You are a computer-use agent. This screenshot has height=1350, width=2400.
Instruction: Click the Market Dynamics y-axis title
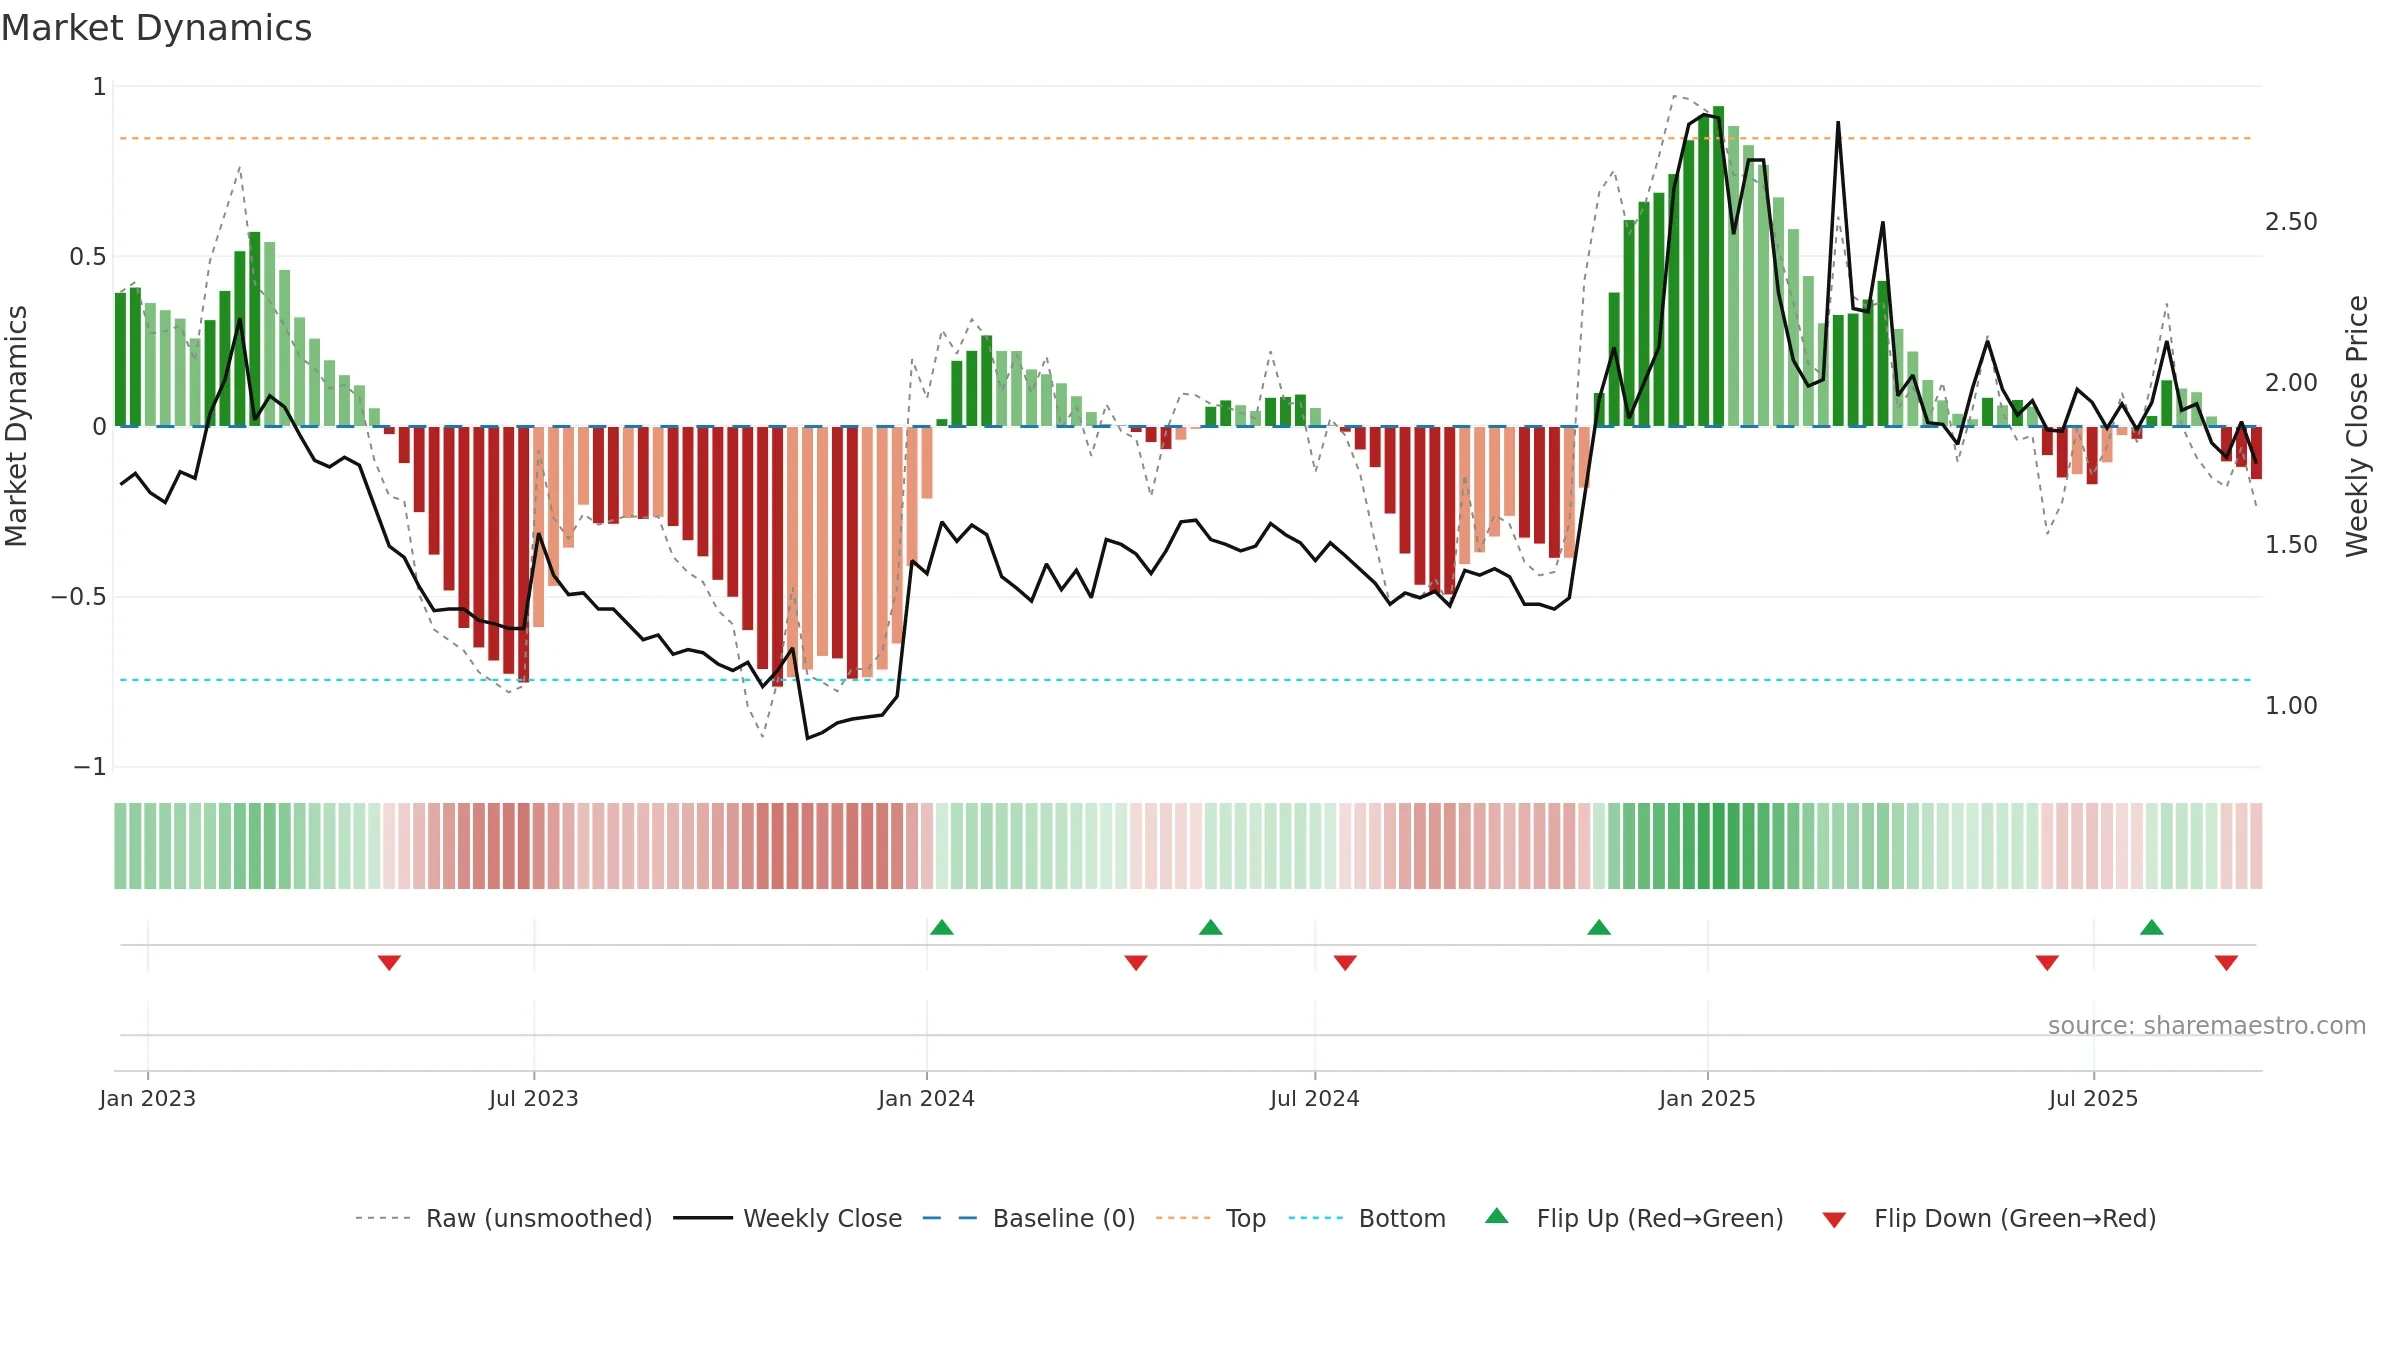(x=16, y=426)
